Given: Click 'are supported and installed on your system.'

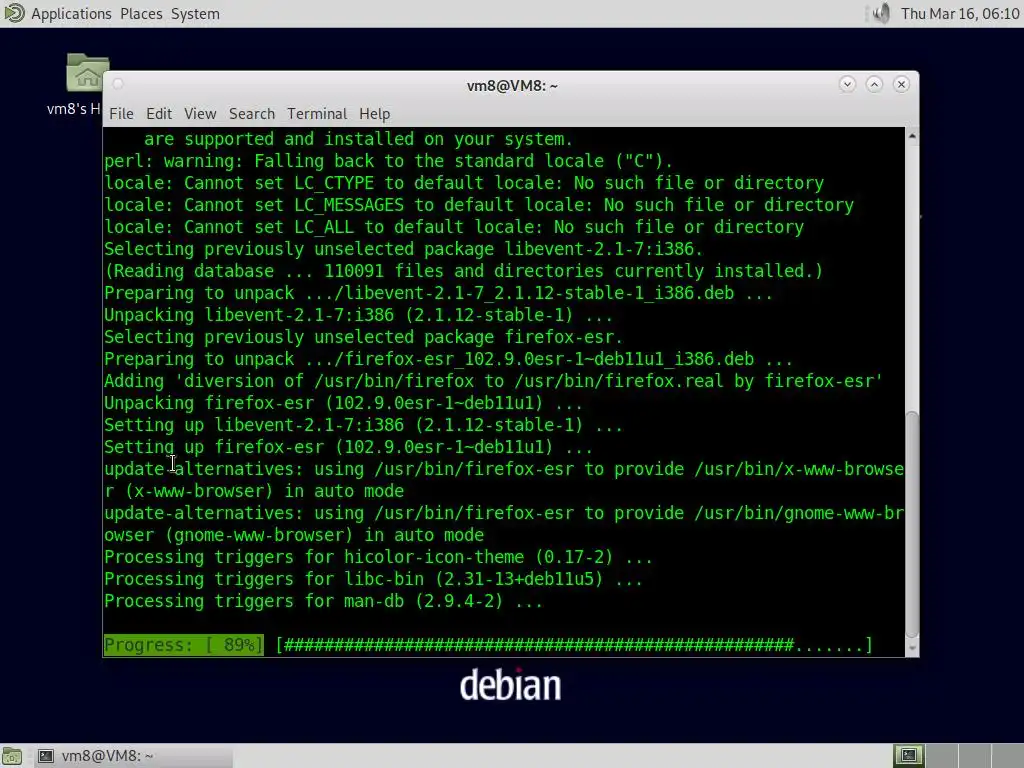Looking at the screenshot, I should coord(359,139).
